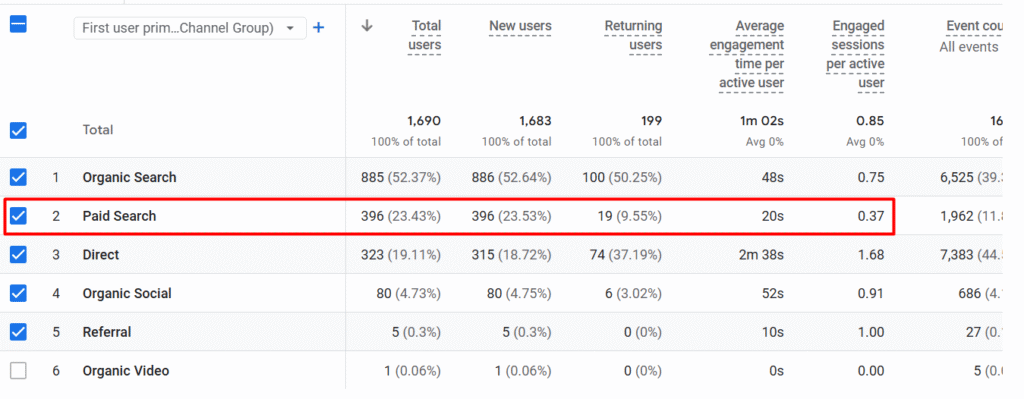Screen dimensions: 1024x399
Task: Click Organic Social total users 80 (4.73%)
Action: [x=409, y=294]
